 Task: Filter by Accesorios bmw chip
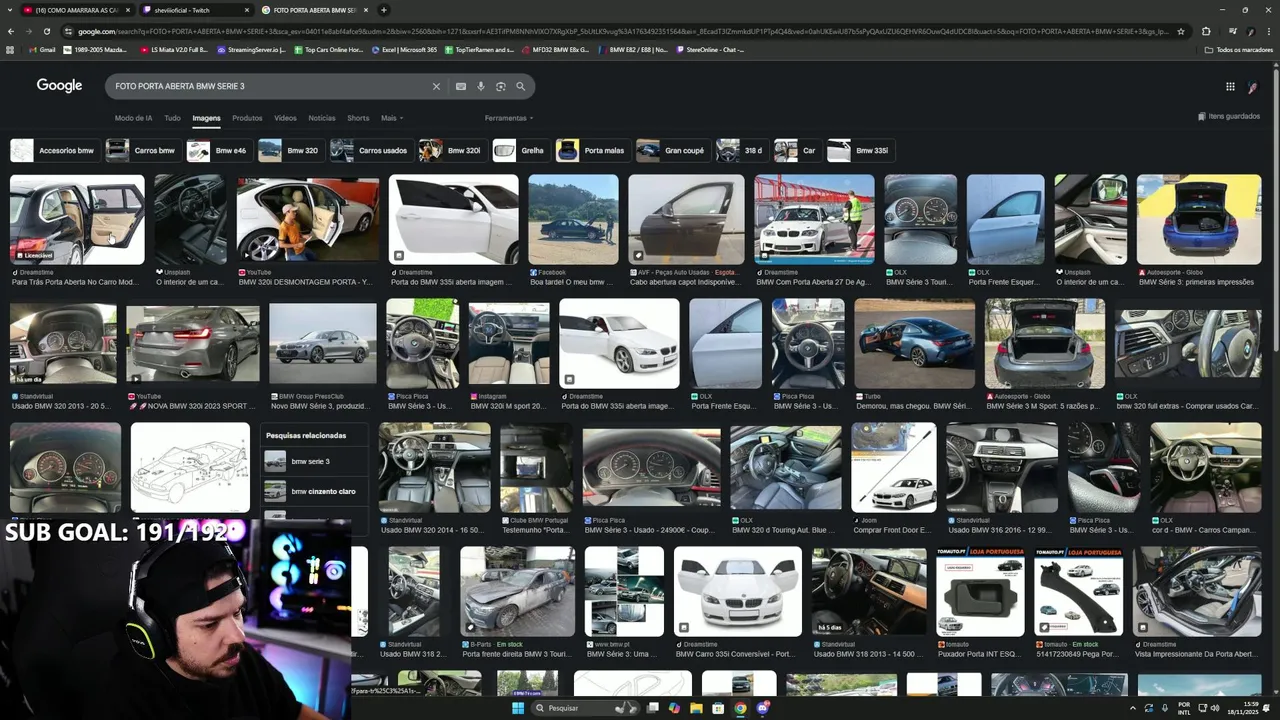[x=54, y=151]
